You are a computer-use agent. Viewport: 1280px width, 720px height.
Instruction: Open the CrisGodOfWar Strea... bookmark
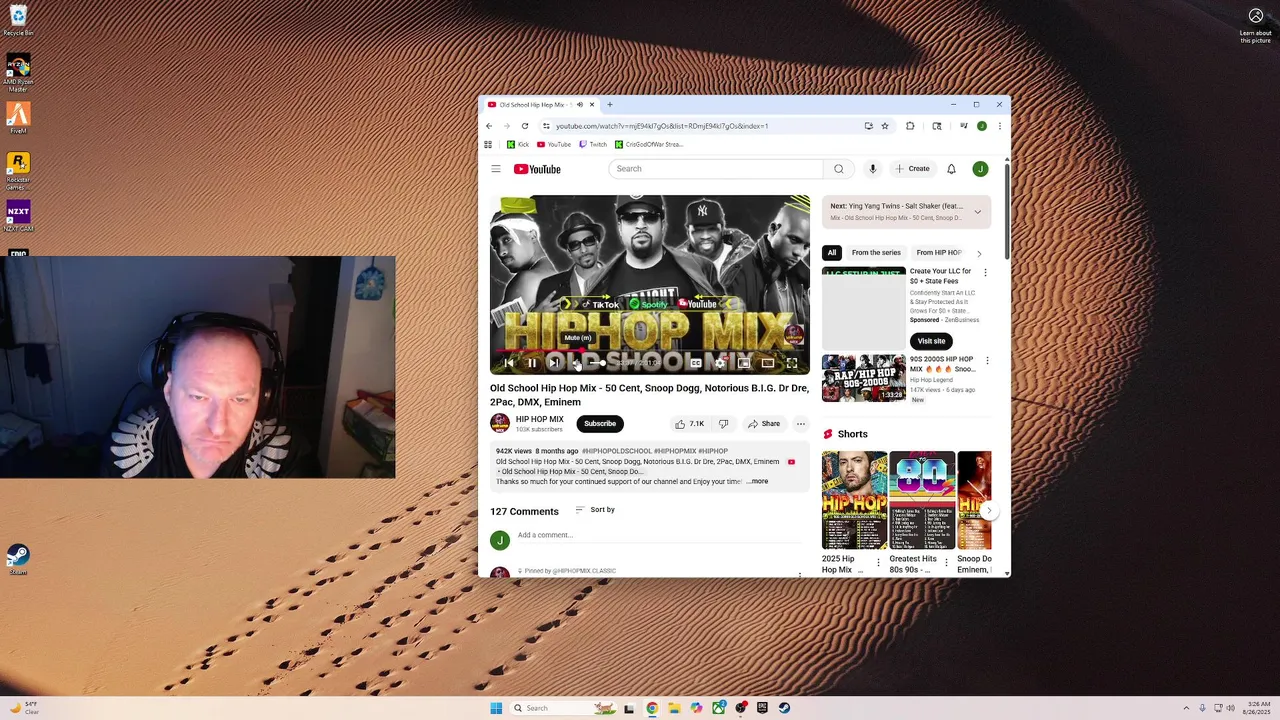pyautogui.click(x=649, y=144)
